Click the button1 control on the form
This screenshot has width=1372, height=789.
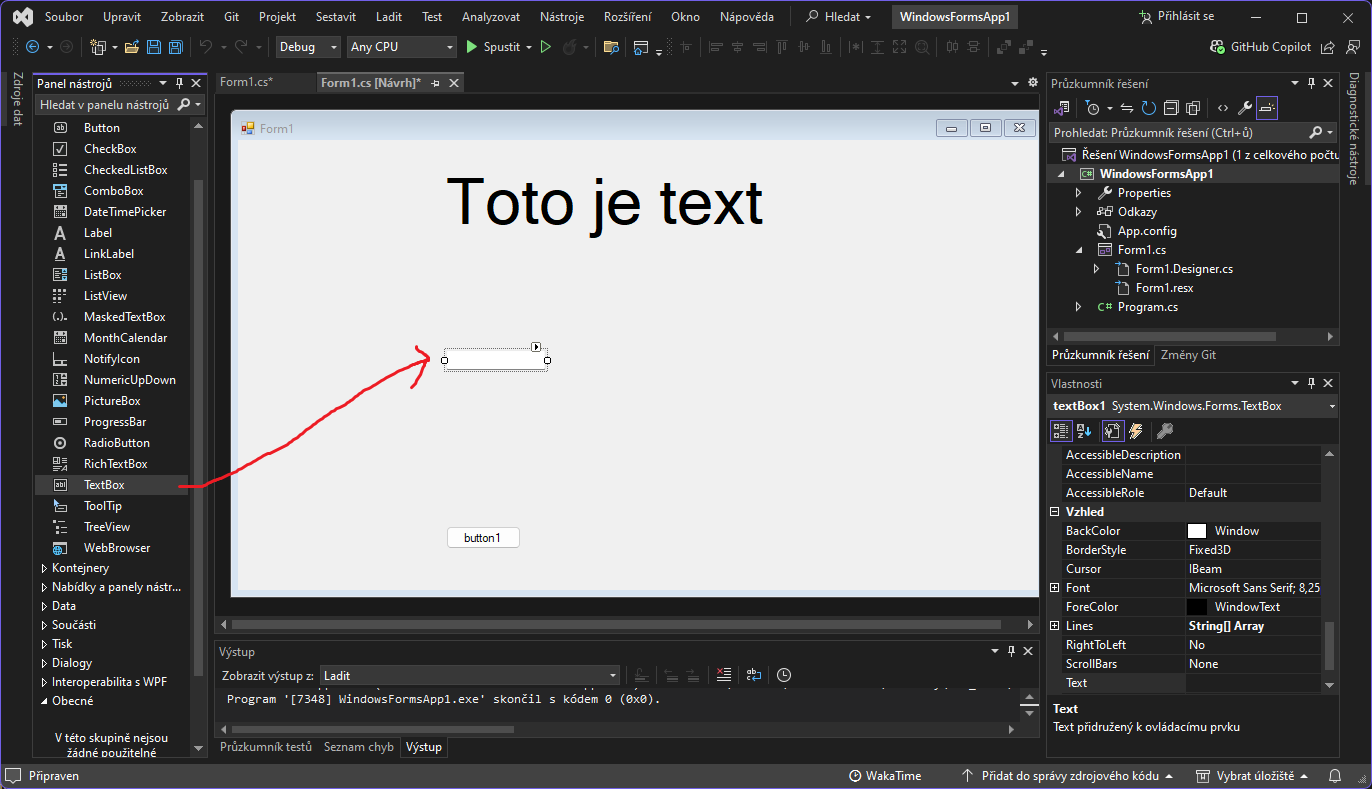coord(482,538)
